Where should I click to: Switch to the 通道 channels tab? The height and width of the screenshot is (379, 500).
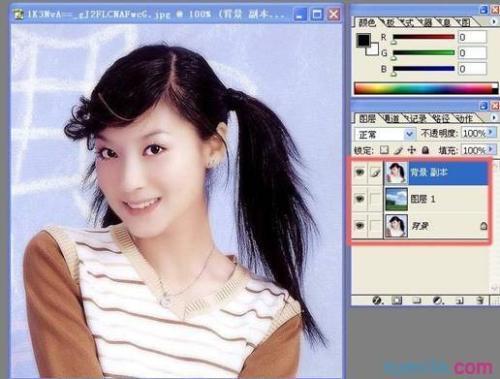coord(392,118)
